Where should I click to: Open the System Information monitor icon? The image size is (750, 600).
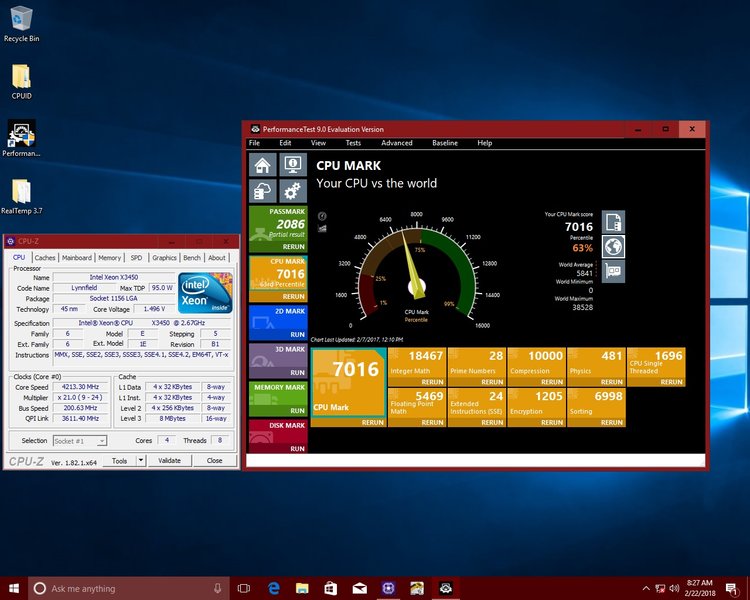(293, 165)
